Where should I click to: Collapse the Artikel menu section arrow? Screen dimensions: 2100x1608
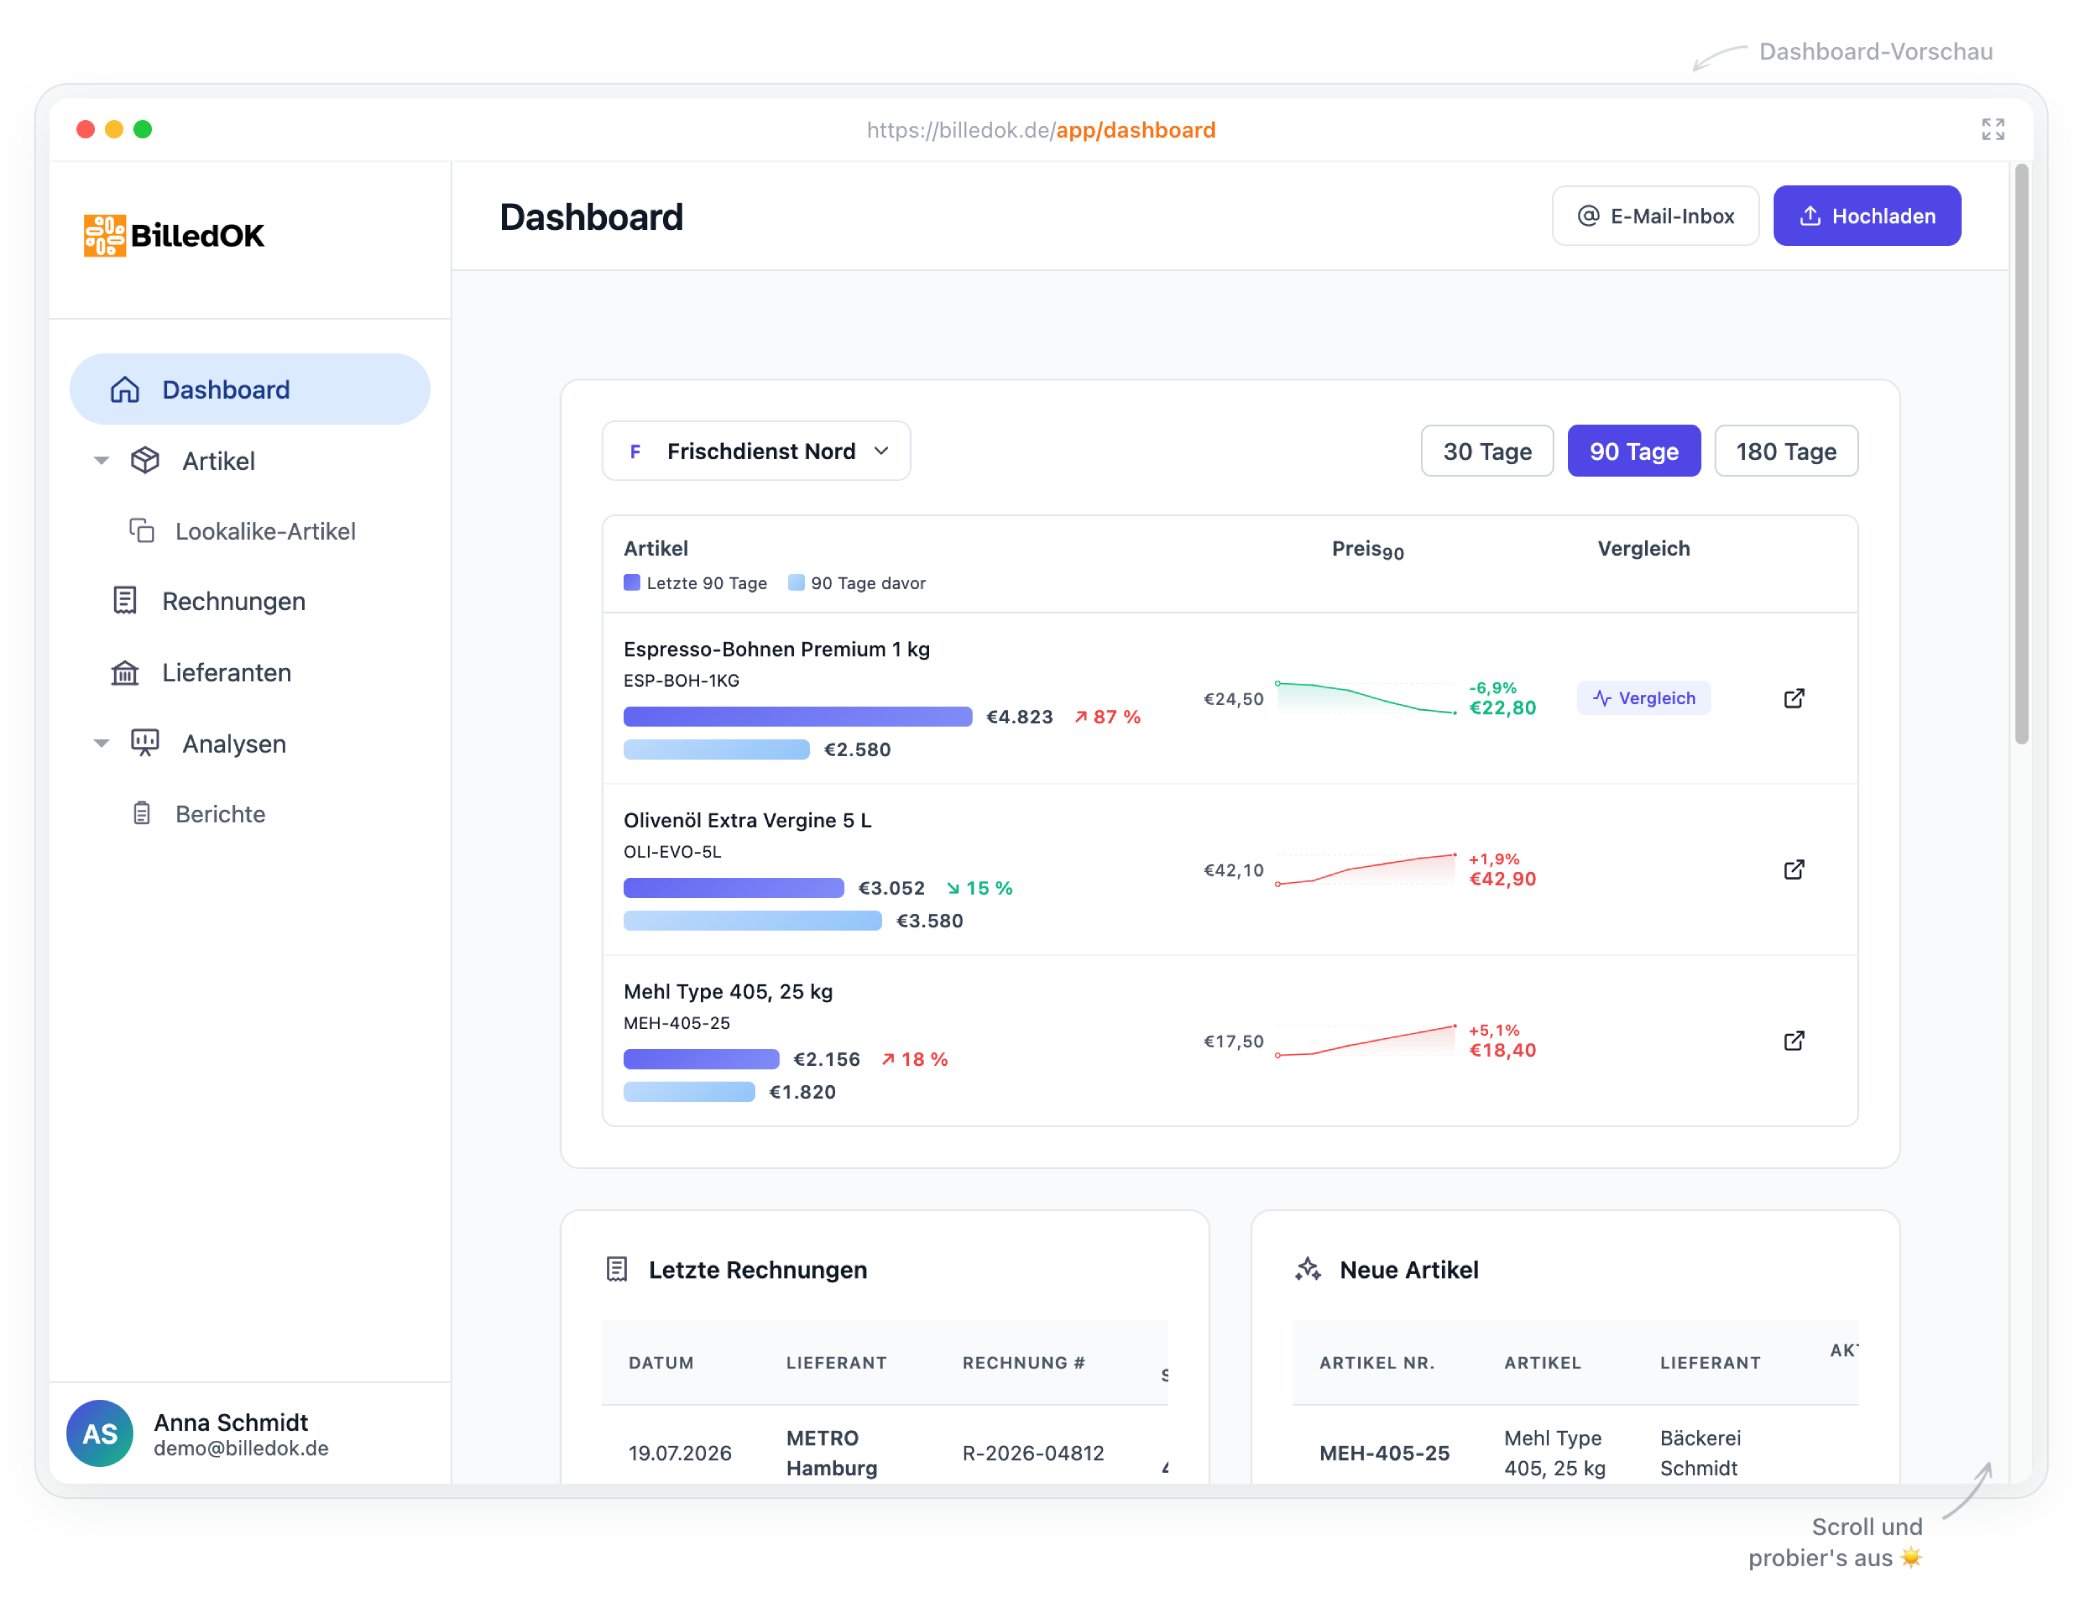coord(101,461)
